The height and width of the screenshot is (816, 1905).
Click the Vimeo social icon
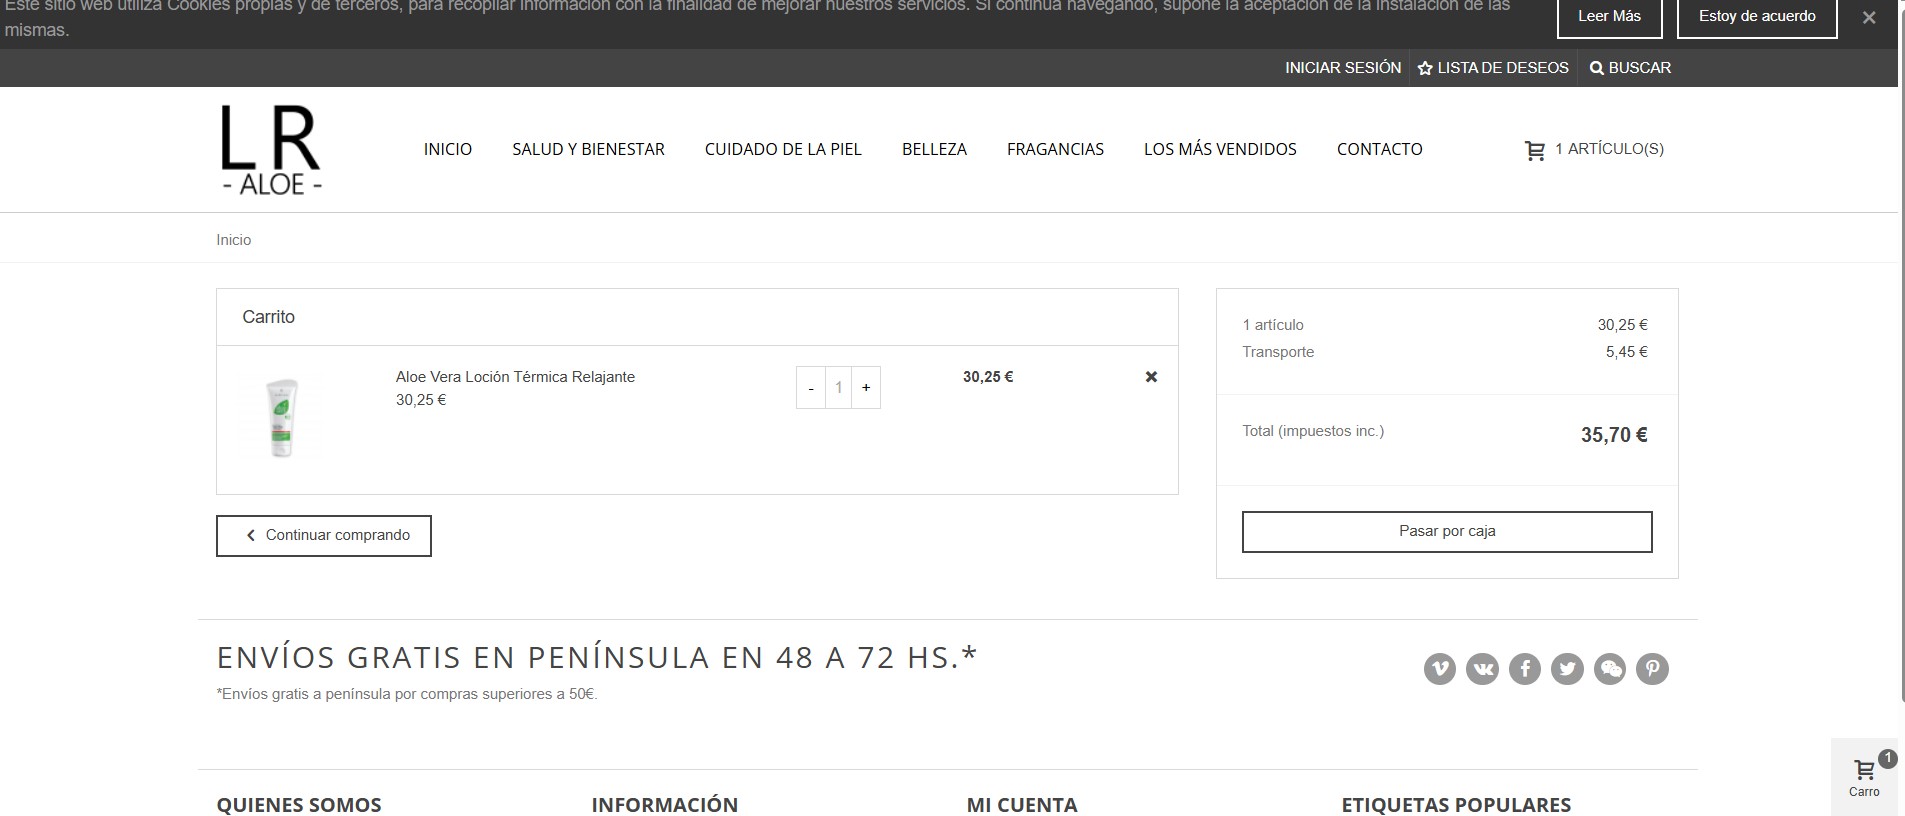pos(1439,669)
